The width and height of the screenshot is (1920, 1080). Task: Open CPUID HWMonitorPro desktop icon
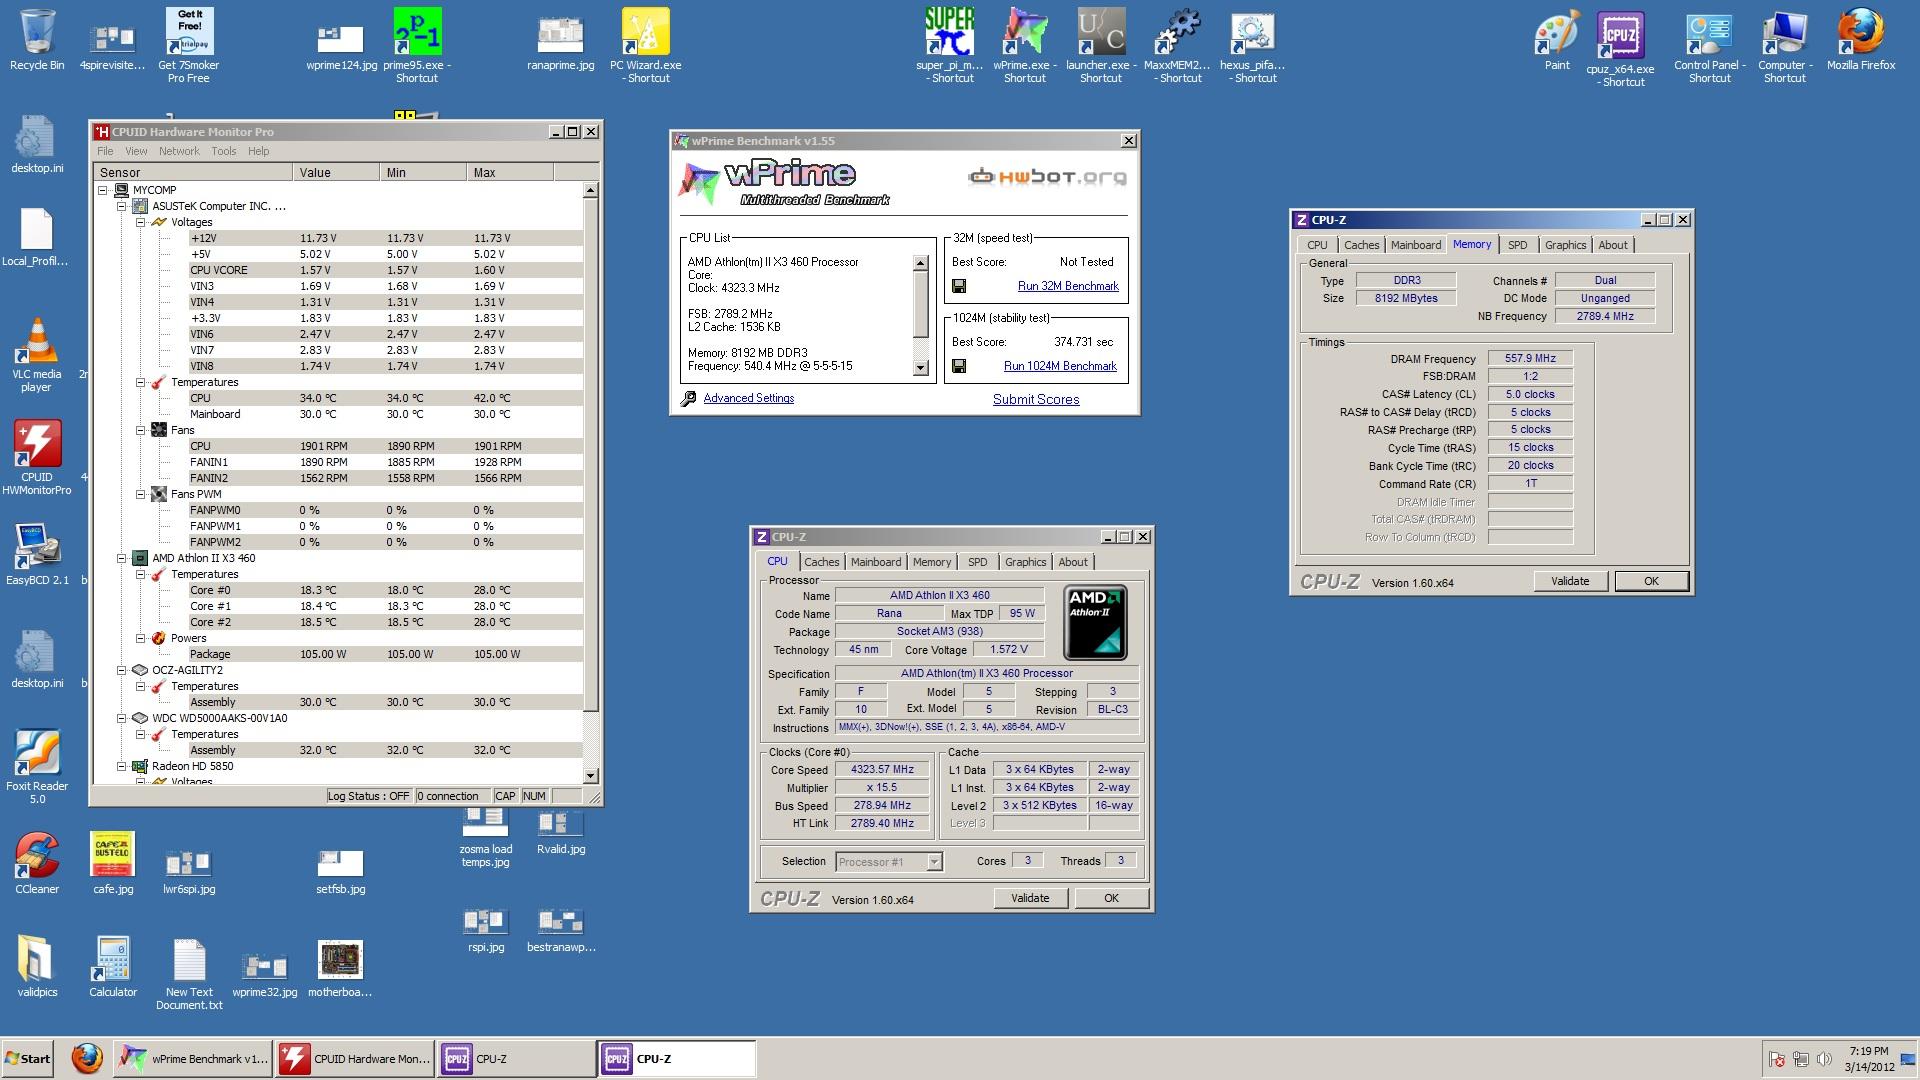pyautogui.click(x=37, y=457)
